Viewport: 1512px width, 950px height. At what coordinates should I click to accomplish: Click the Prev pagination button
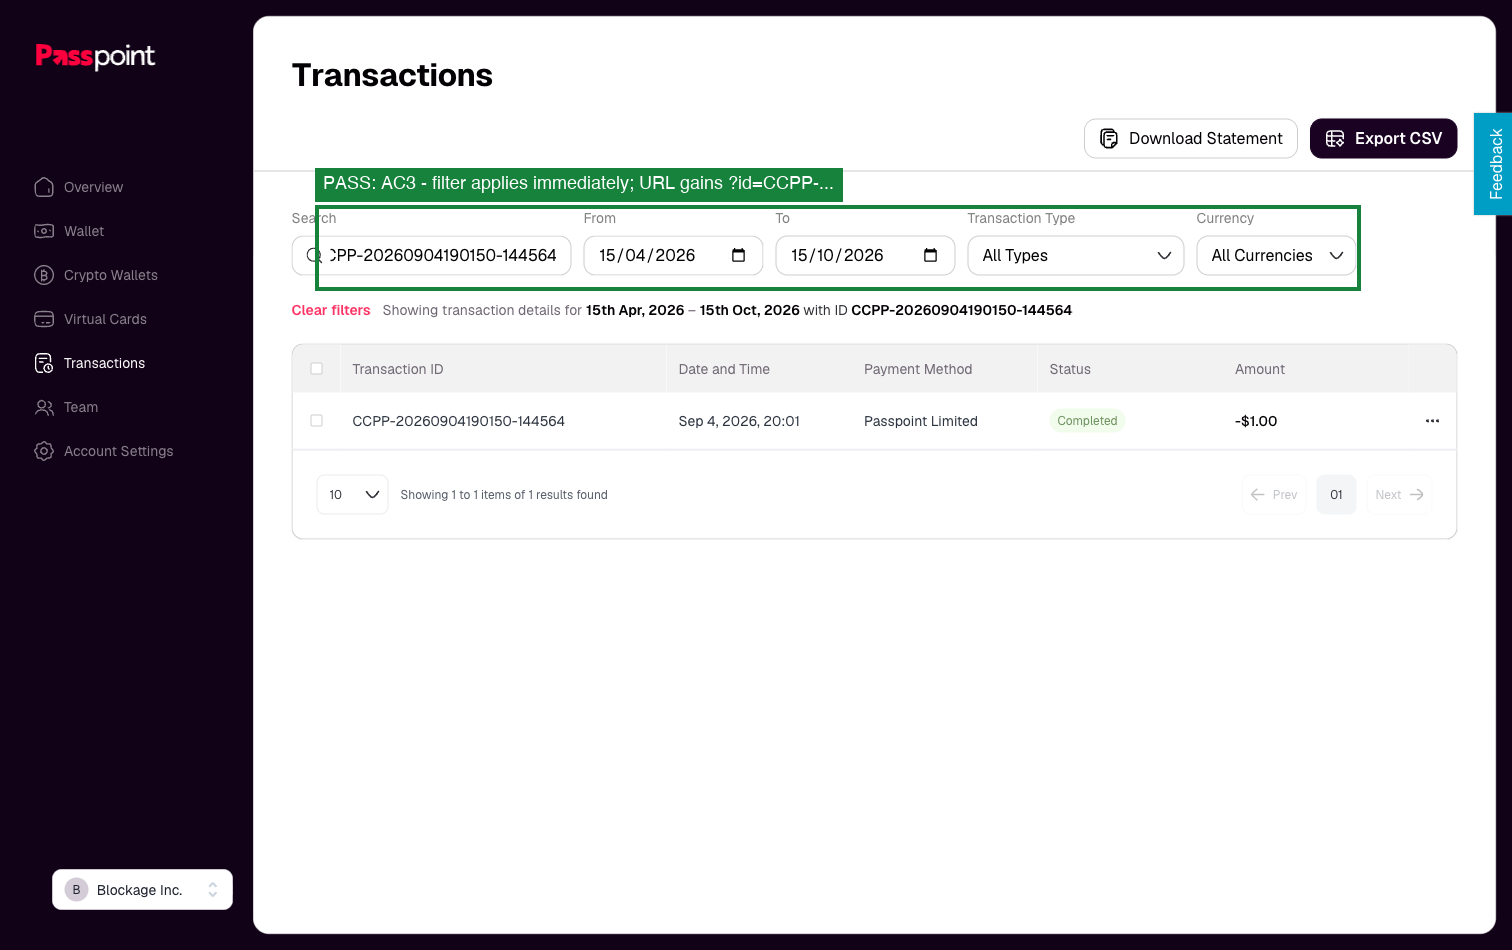coord(1274,495)
